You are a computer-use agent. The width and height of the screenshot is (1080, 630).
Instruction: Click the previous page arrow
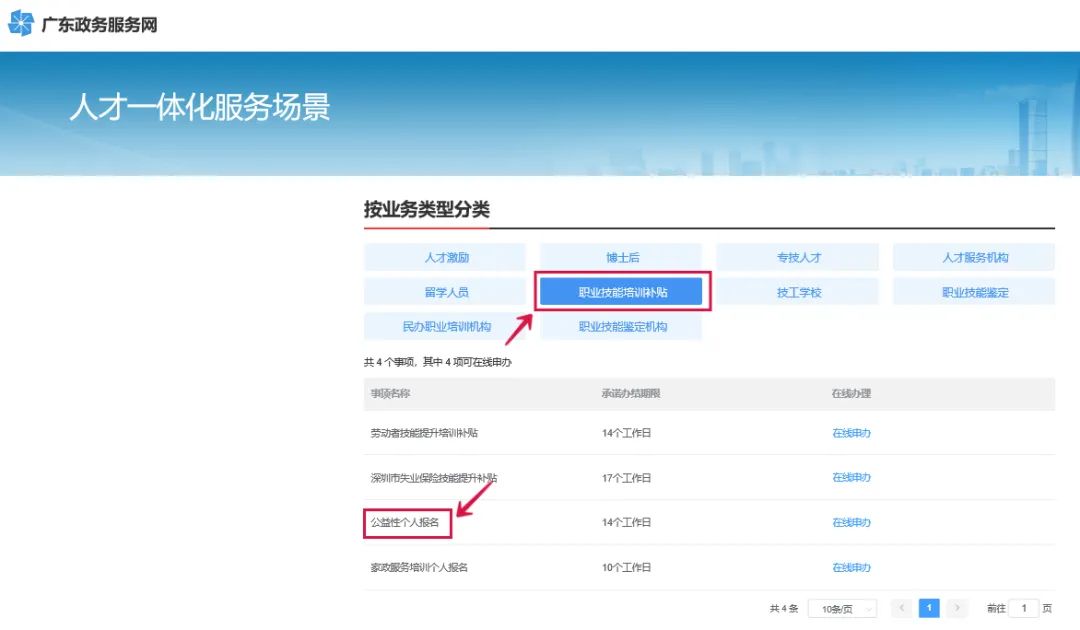pos(901,607)
